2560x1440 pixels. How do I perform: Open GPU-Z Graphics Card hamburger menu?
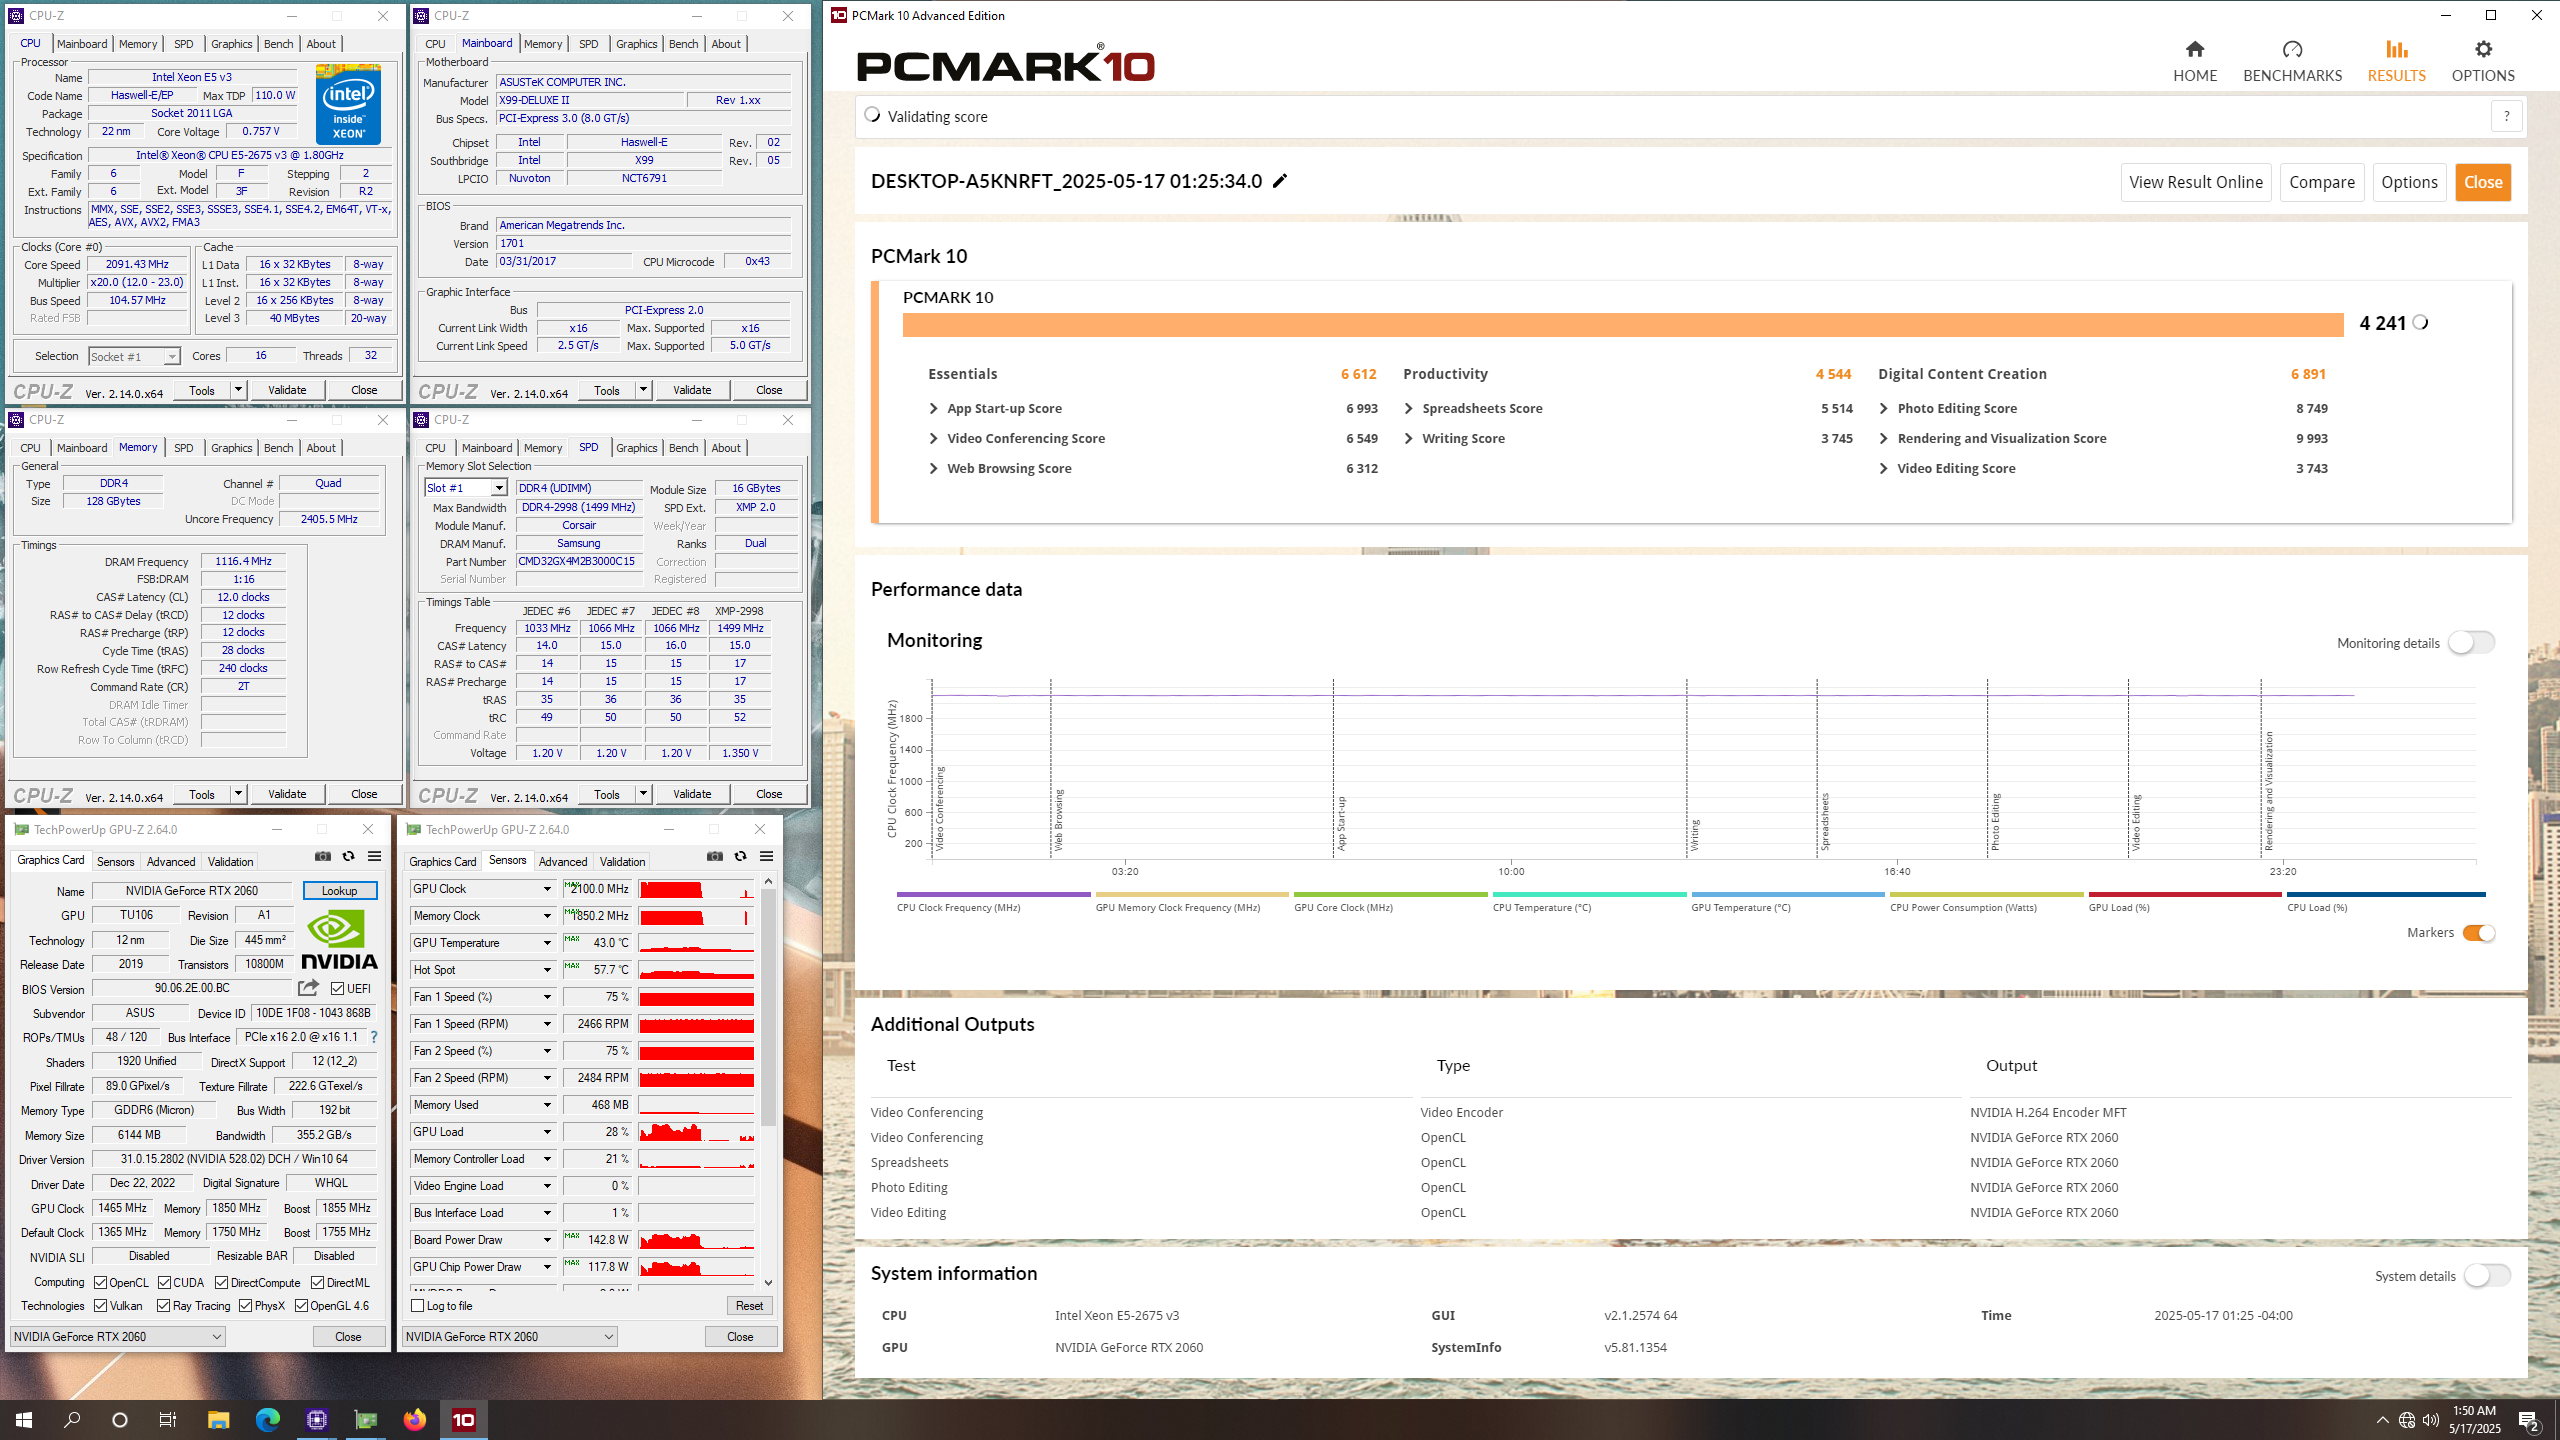(374, 856)
